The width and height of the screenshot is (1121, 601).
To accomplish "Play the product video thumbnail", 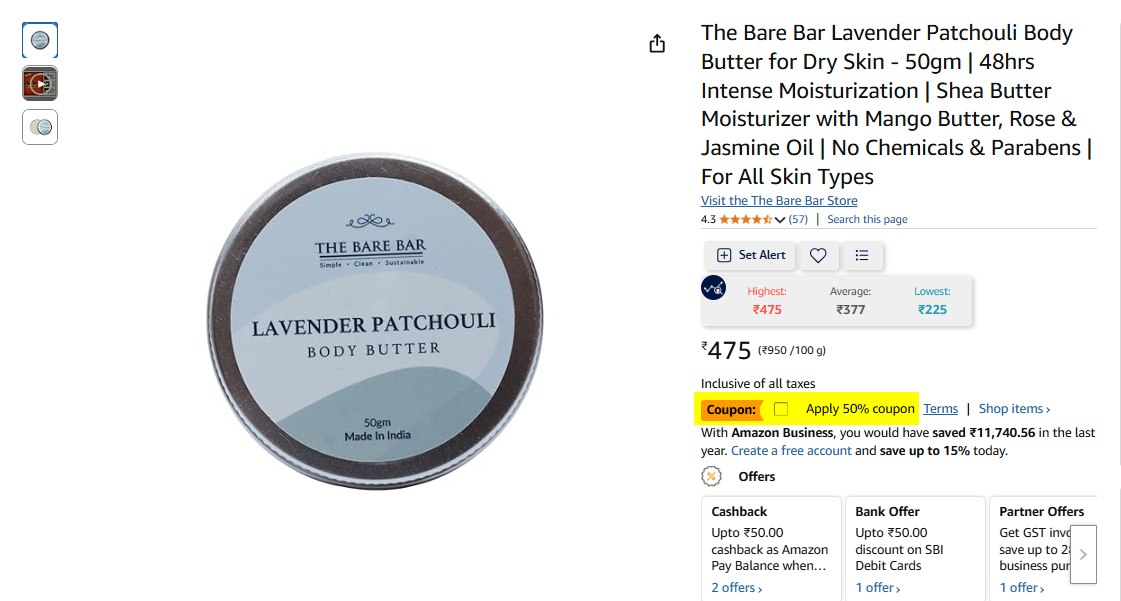I will (40, 84).
